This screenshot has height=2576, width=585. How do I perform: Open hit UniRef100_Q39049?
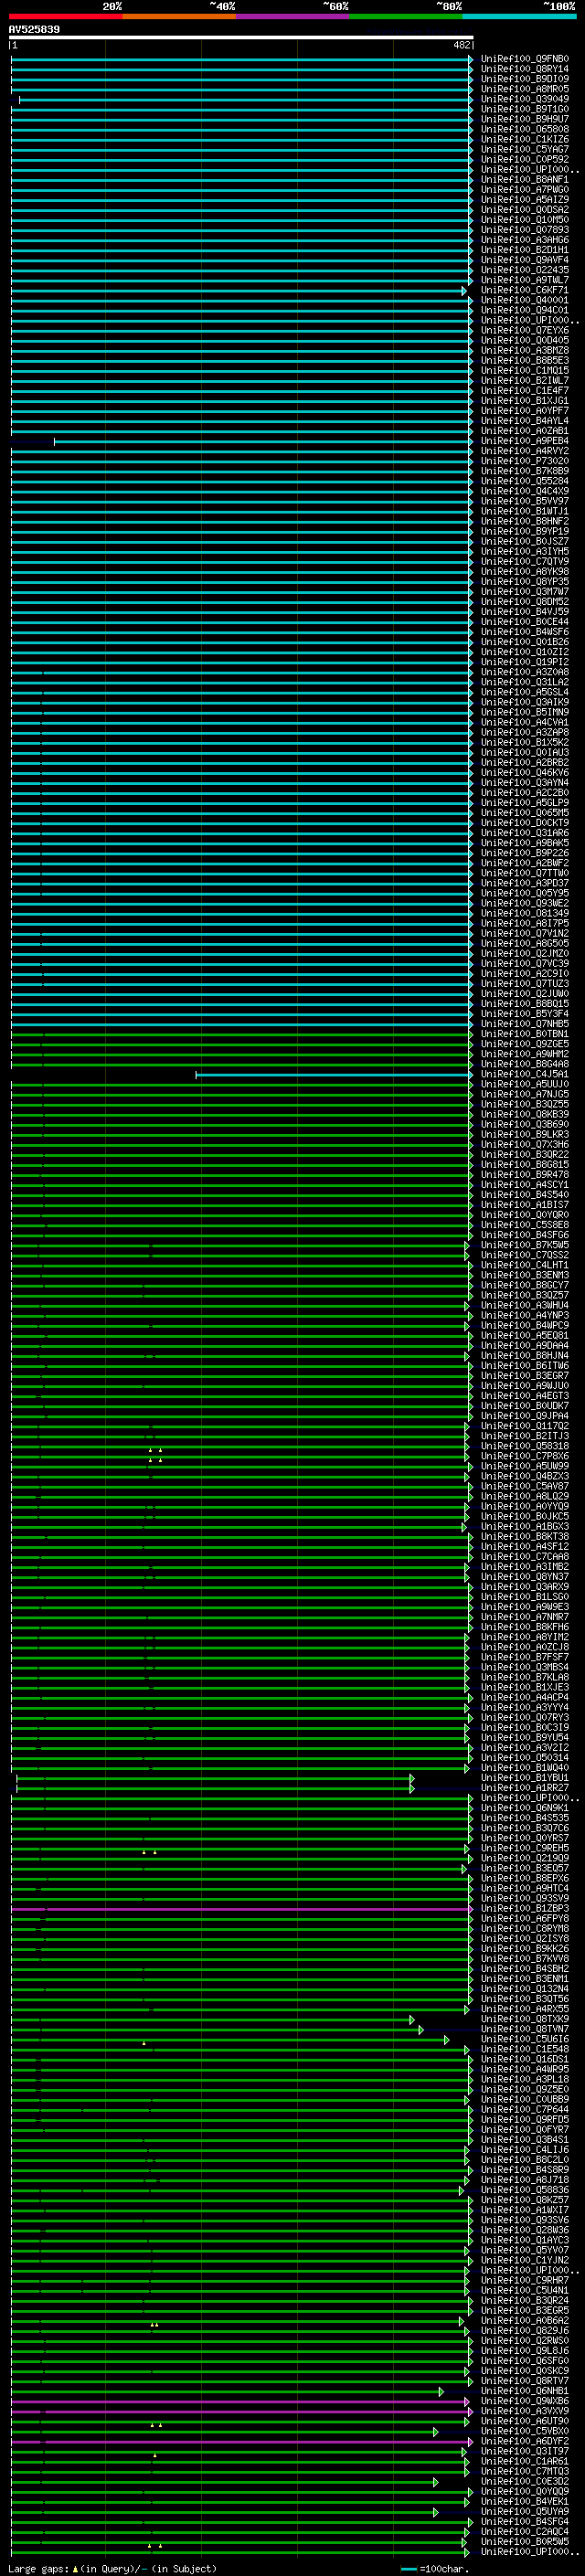point(524,99)
